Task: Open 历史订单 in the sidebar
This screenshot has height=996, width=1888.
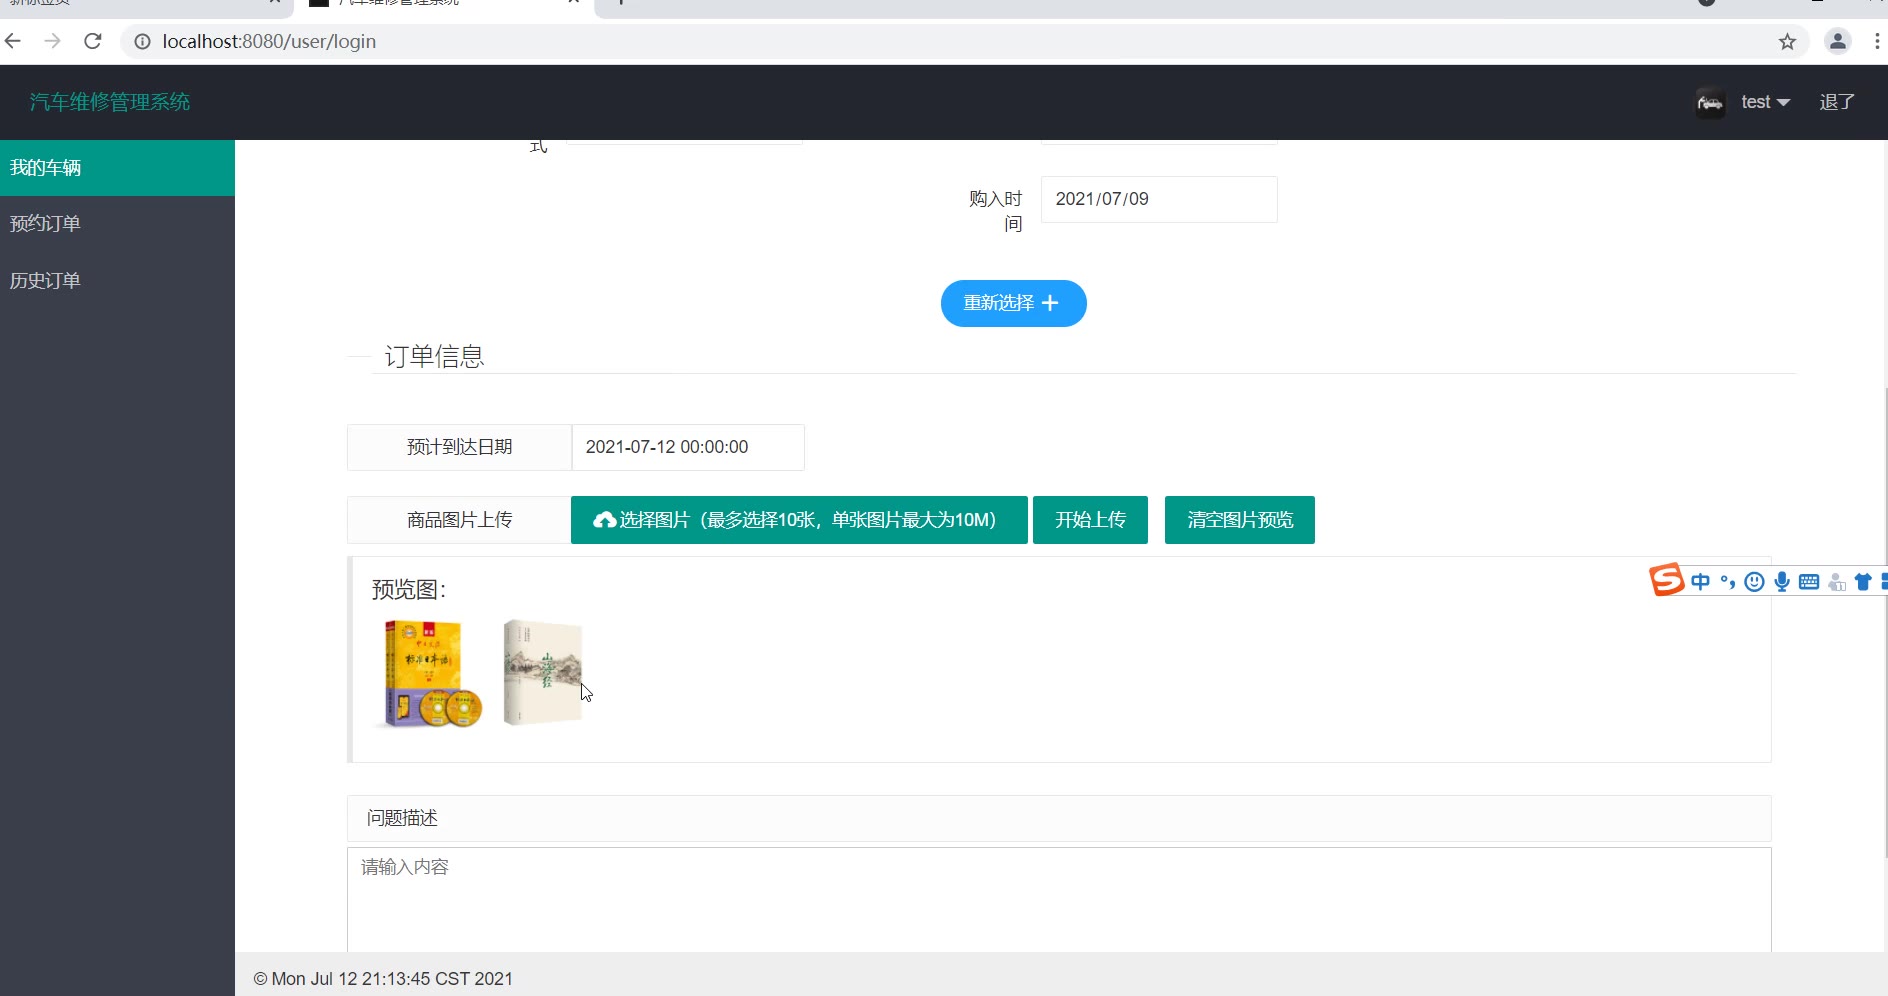Action: [x=117, y=281]
